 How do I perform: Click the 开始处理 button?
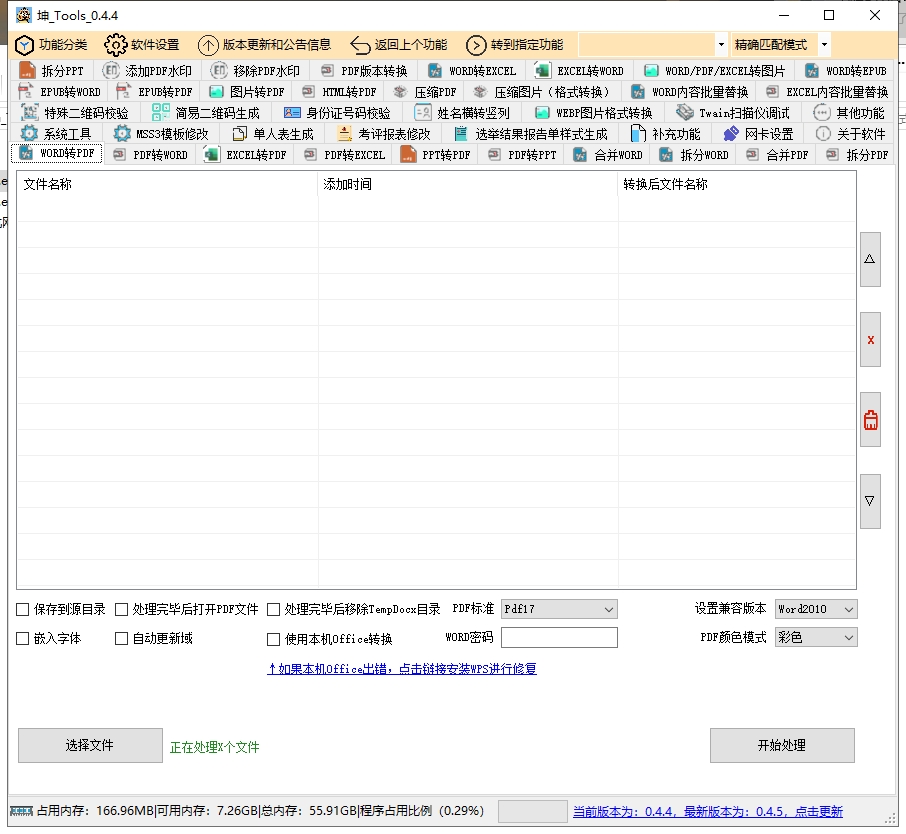pyautogui.click(x=782, y=746)
